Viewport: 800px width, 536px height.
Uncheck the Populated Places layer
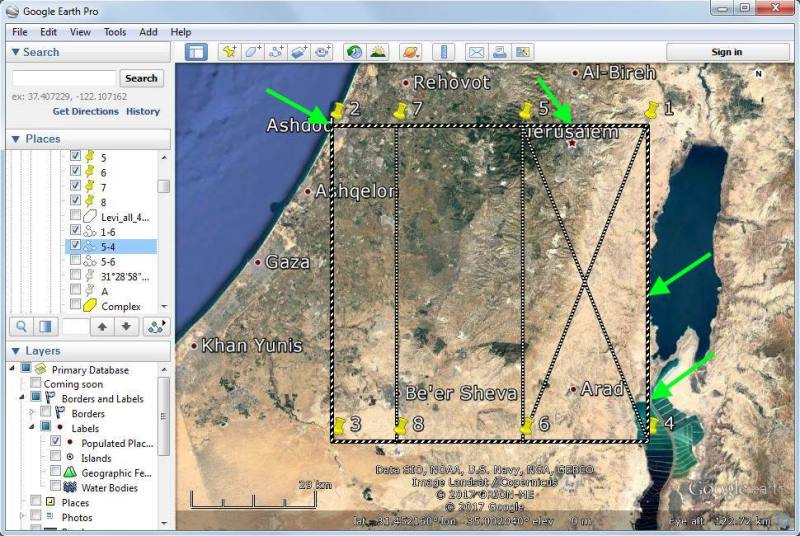click(56, 441)
